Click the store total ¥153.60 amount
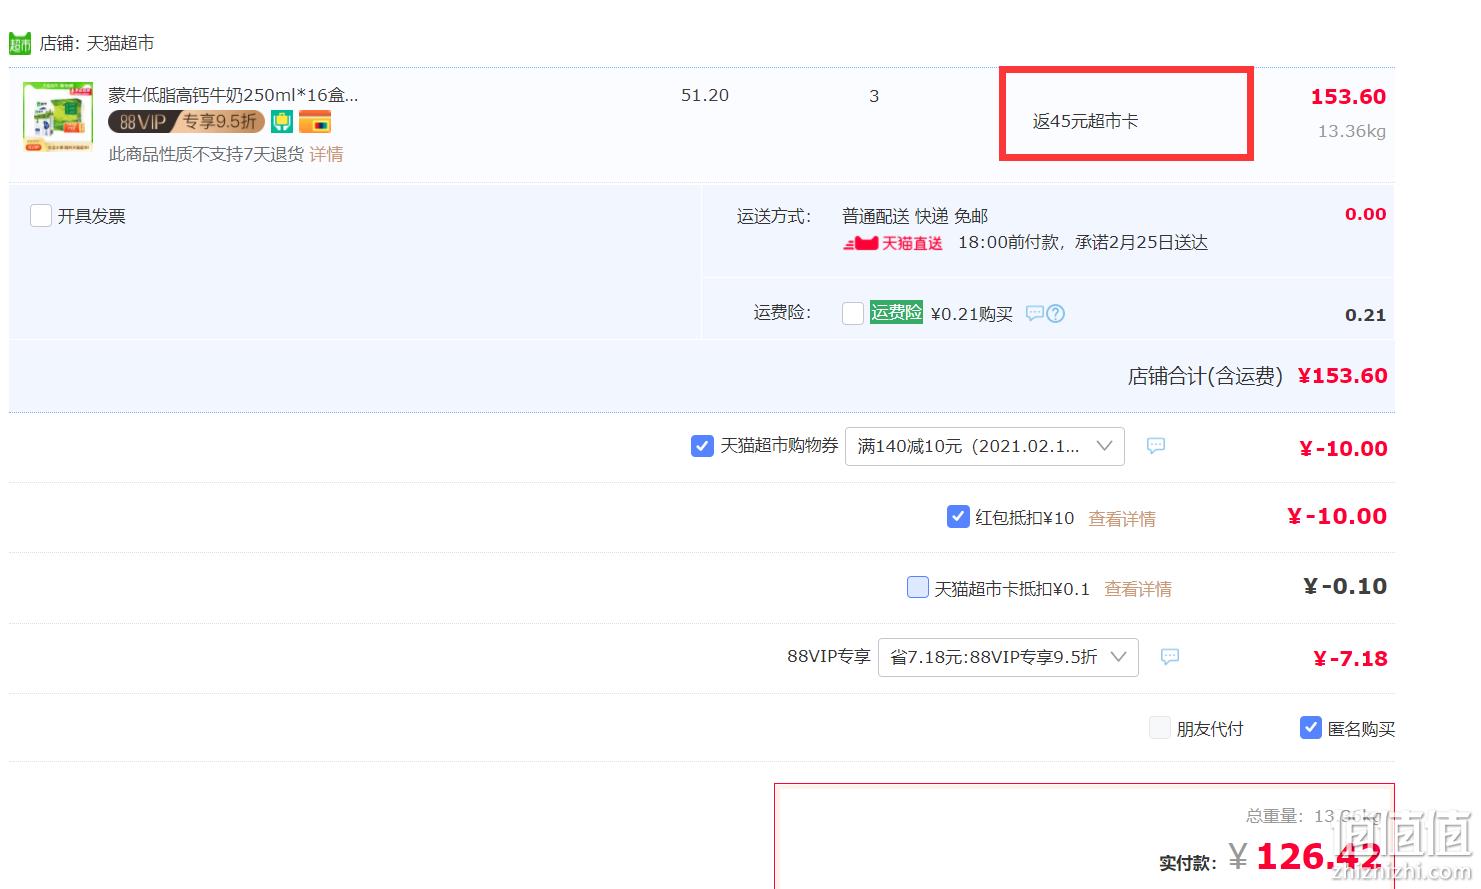 1342,376
